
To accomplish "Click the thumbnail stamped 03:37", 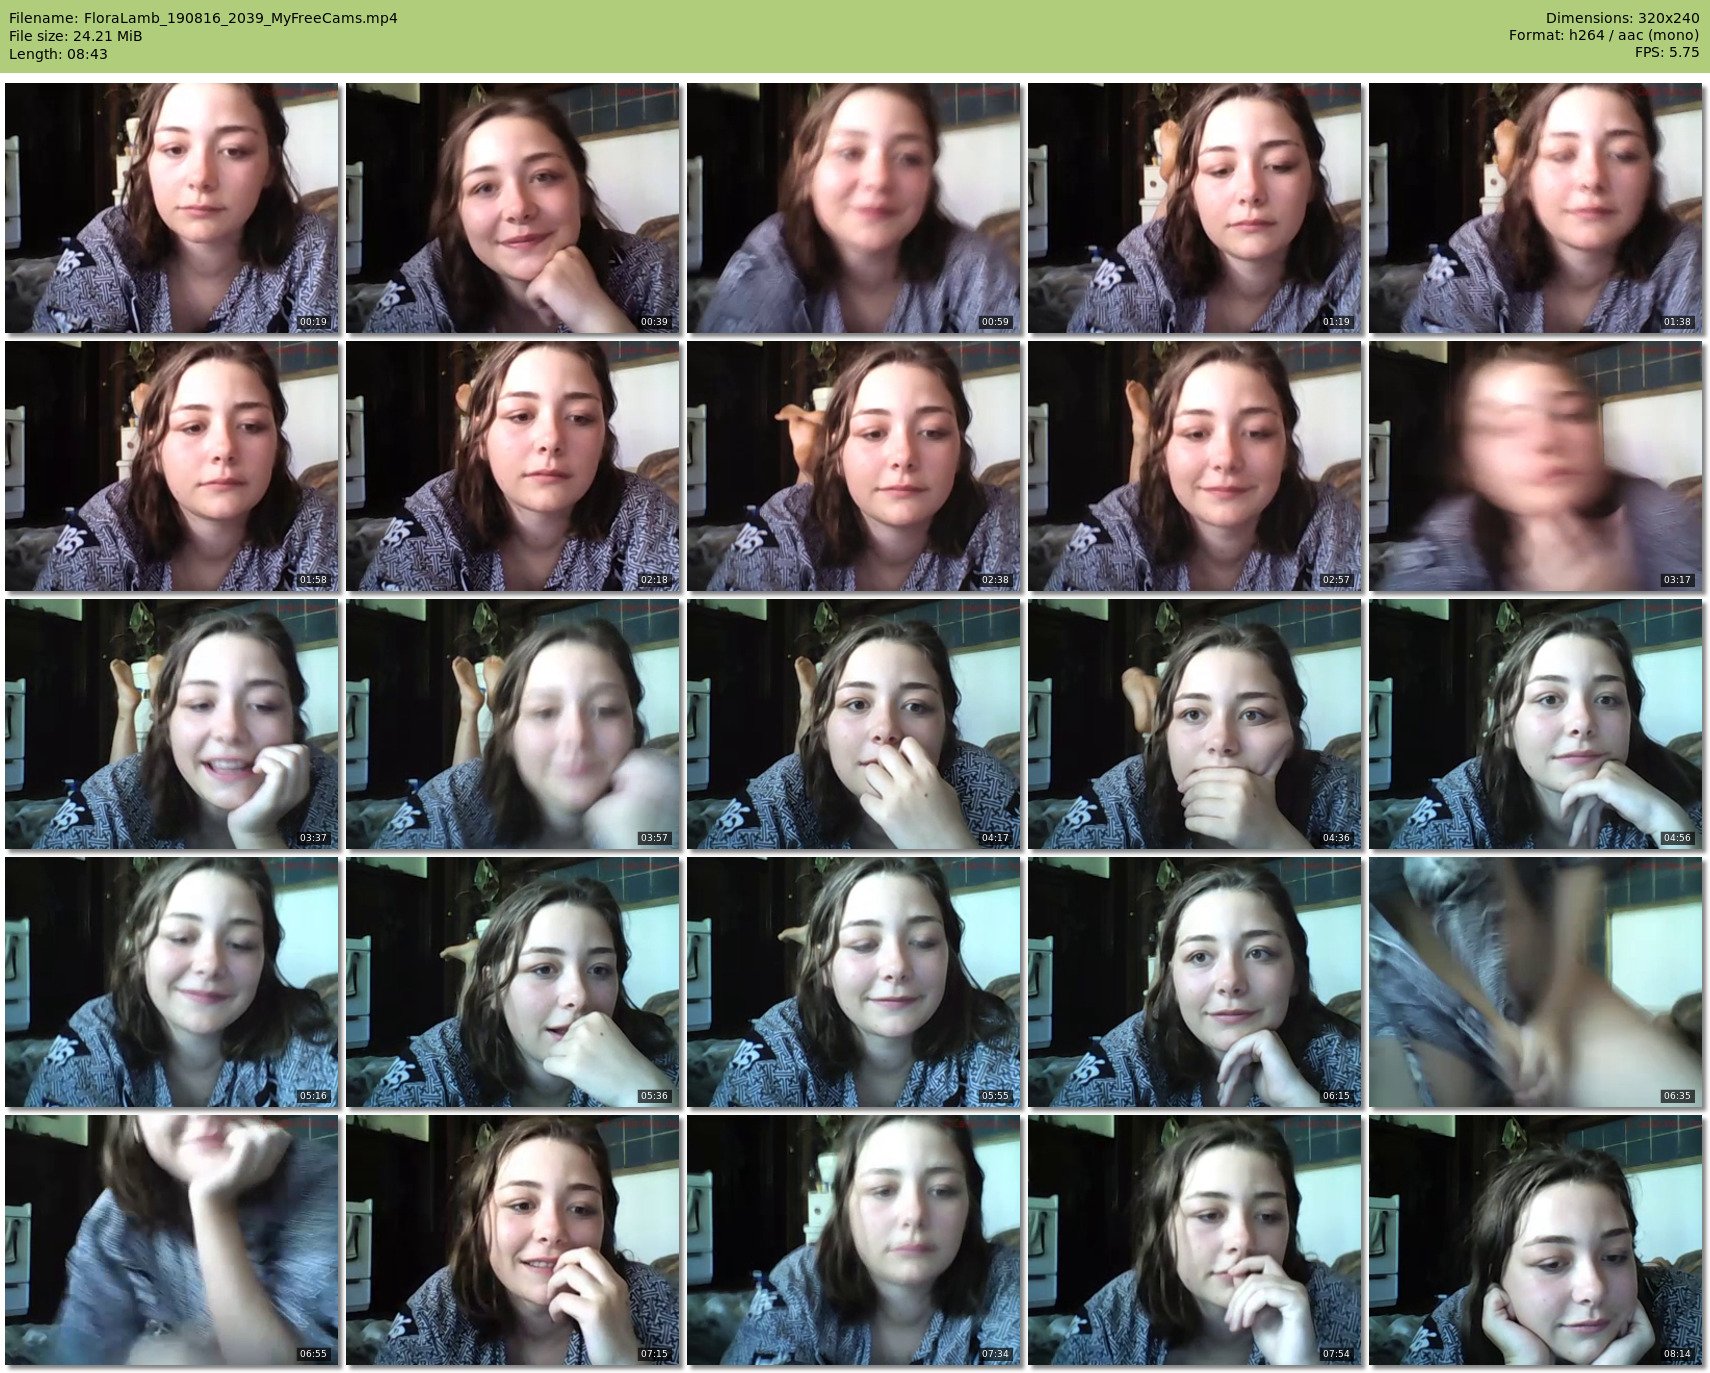I will [171, 724].
